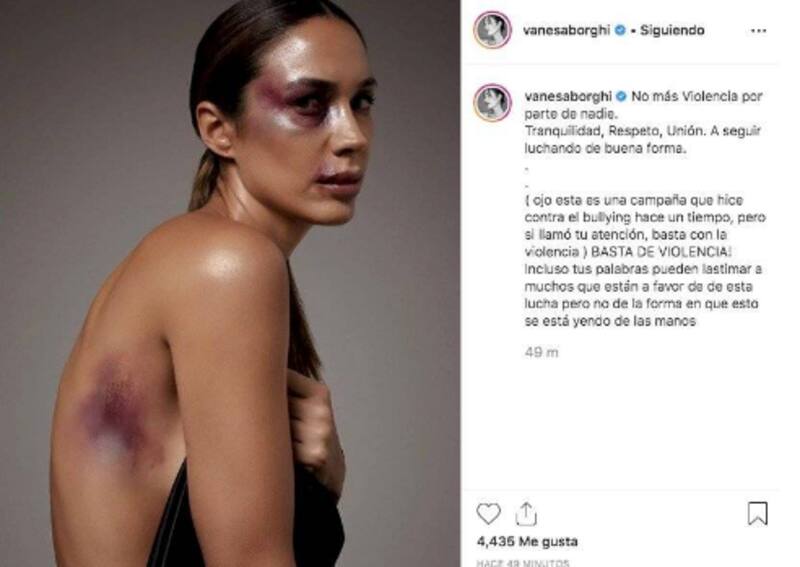Open vanesaborghi username in the caption

[568, 96]
